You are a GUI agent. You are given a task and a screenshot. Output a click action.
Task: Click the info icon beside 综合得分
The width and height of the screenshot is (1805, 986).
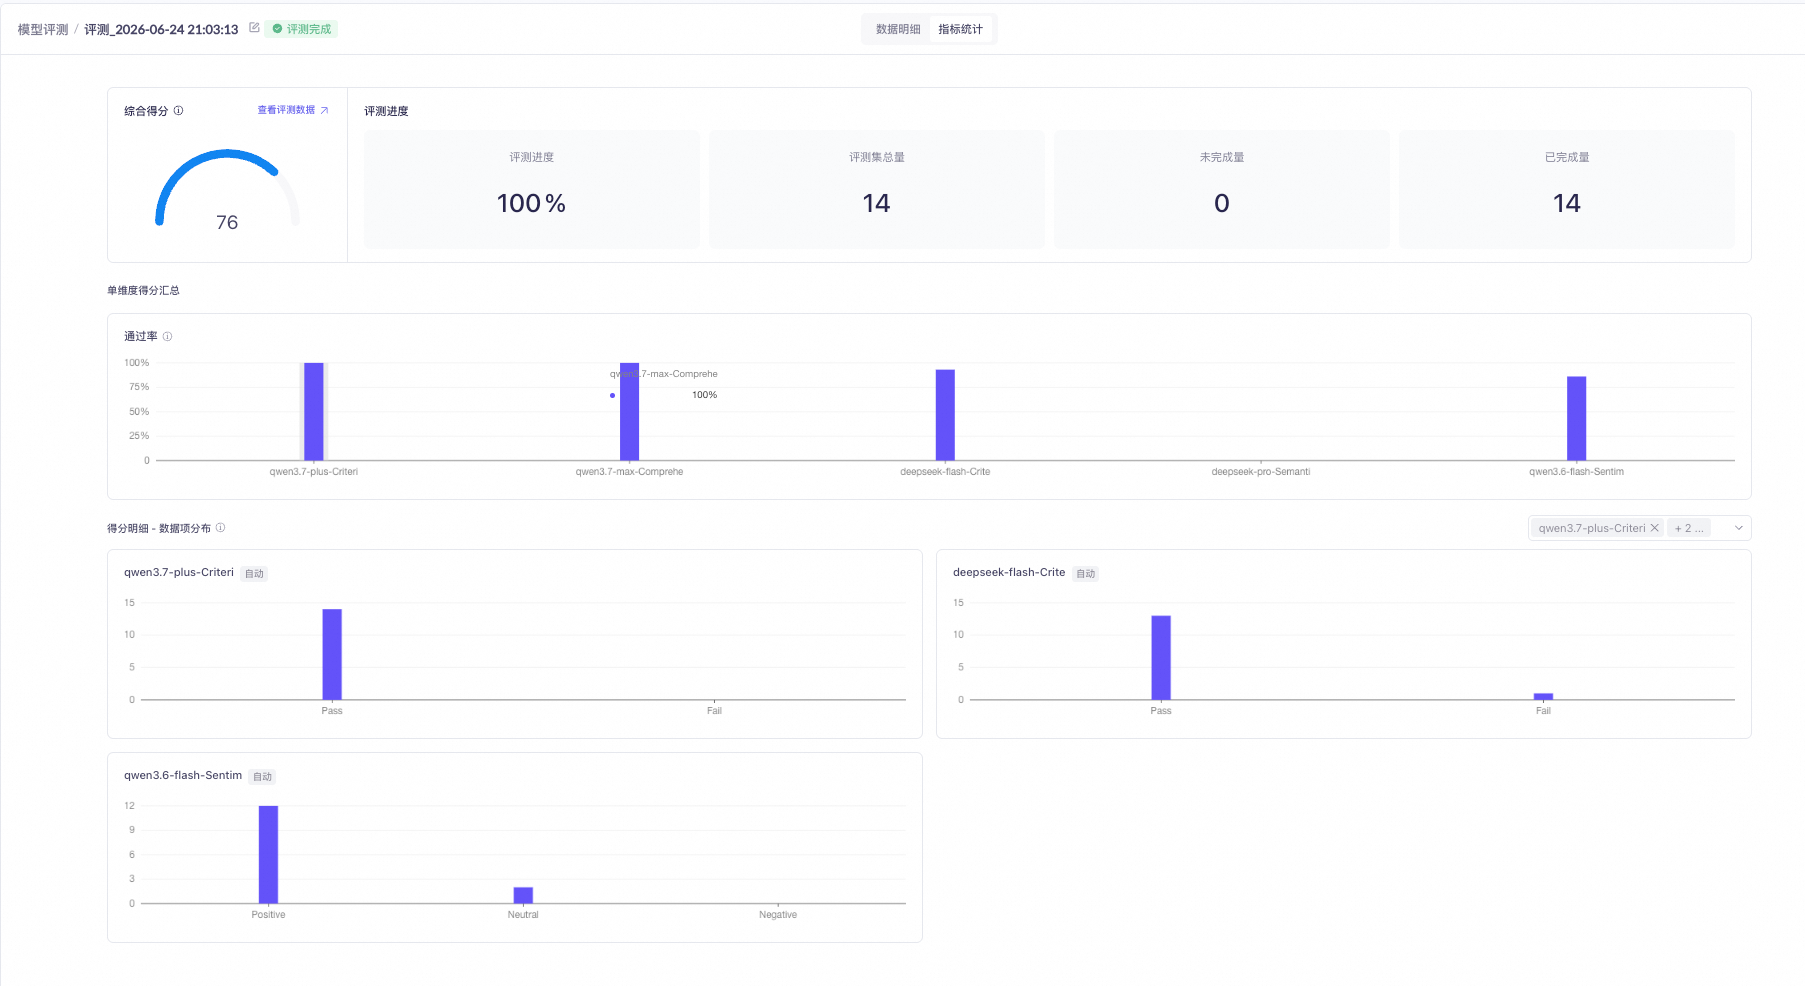click(178, 111)
